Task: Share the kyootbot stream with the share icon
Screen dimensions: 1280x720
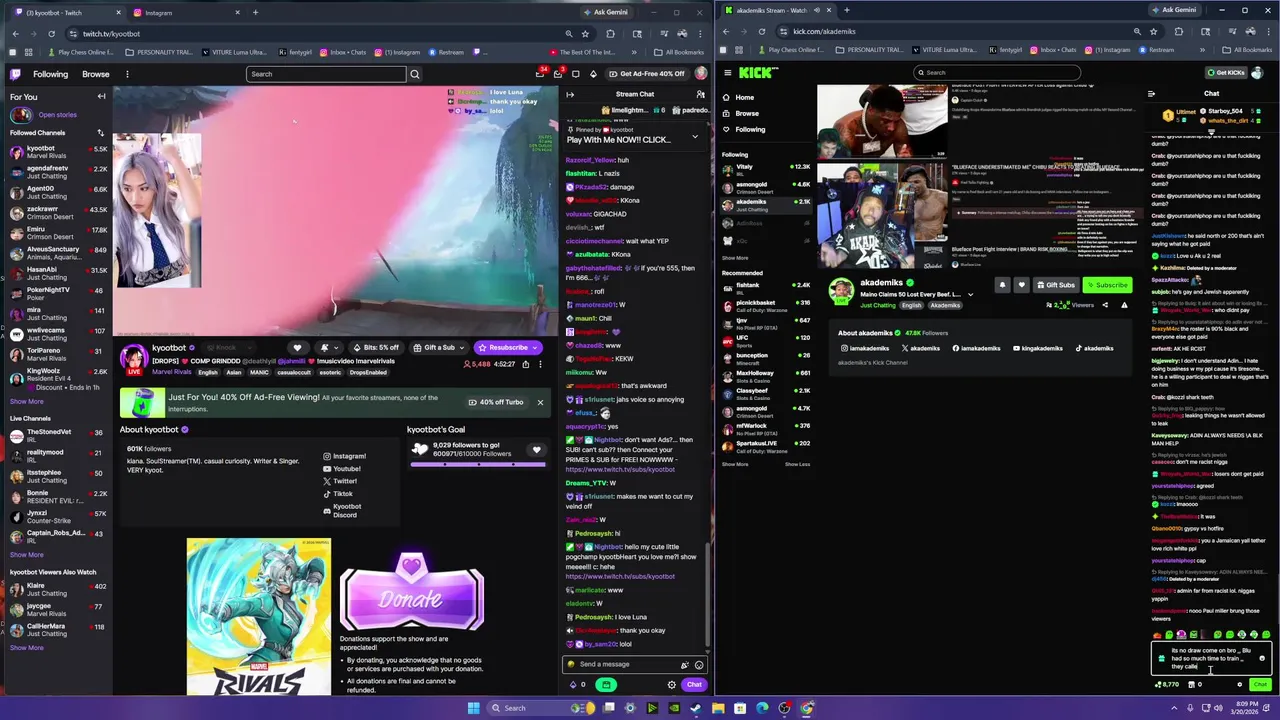Action: [525, 364]
